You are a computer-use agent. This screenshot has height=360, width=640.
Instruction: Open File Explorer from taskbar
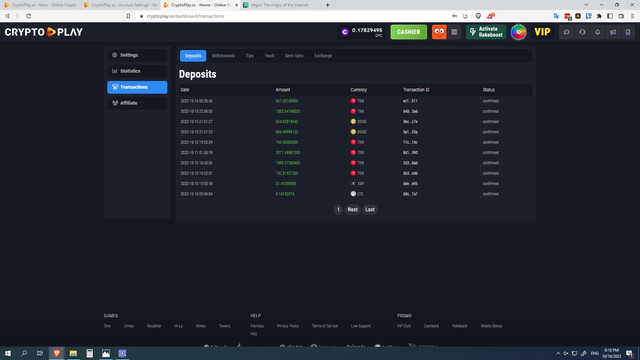[x=73, y=353]
